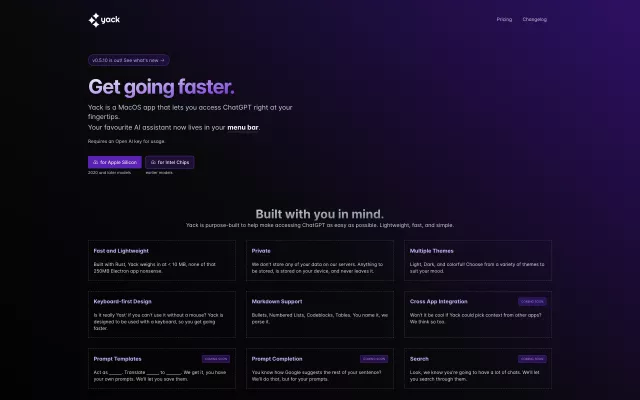Click the Yack brand name text
This screenshot has height=400, width=640.
(x=111, y=20)
